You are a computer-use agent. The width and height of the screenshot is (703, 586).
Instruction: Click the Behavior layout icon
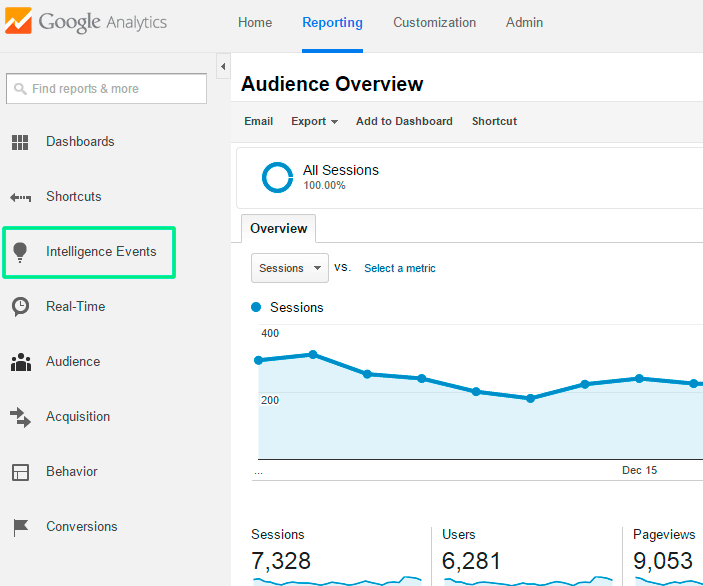(x=20, y=472)
